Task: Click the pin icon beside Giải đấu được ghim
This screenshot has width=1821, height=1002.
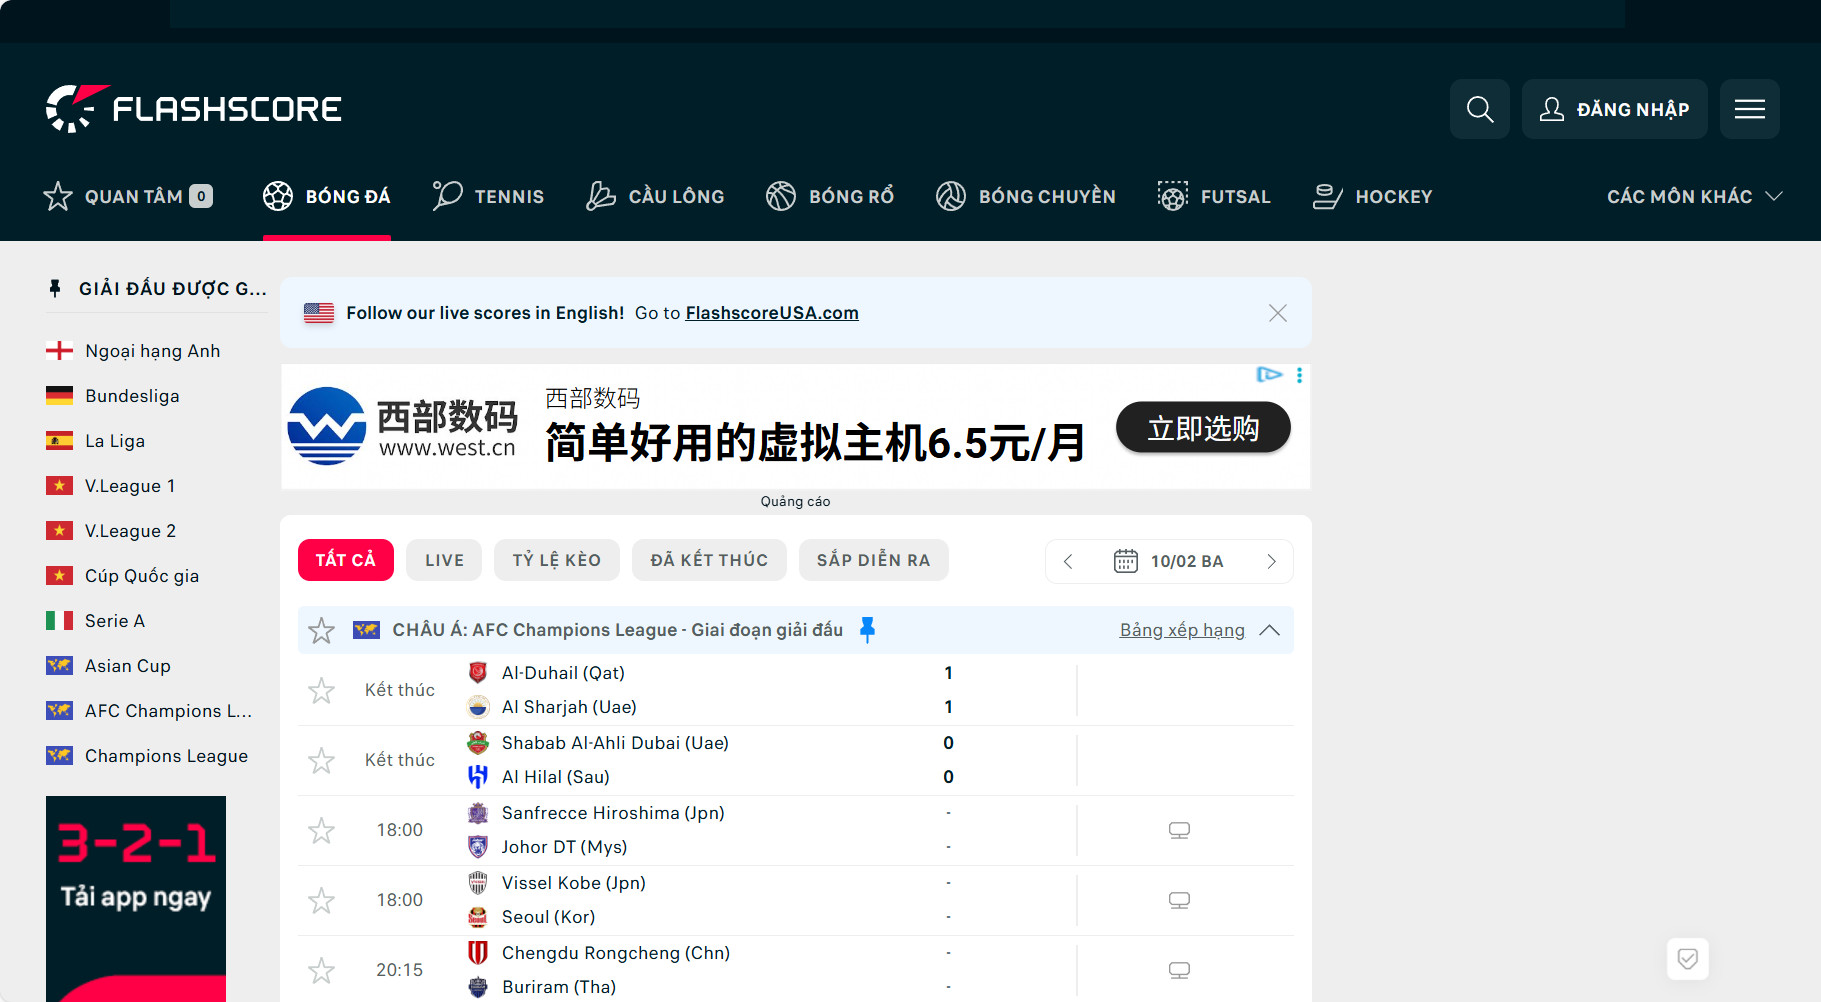Action: [x=55, y=288]
